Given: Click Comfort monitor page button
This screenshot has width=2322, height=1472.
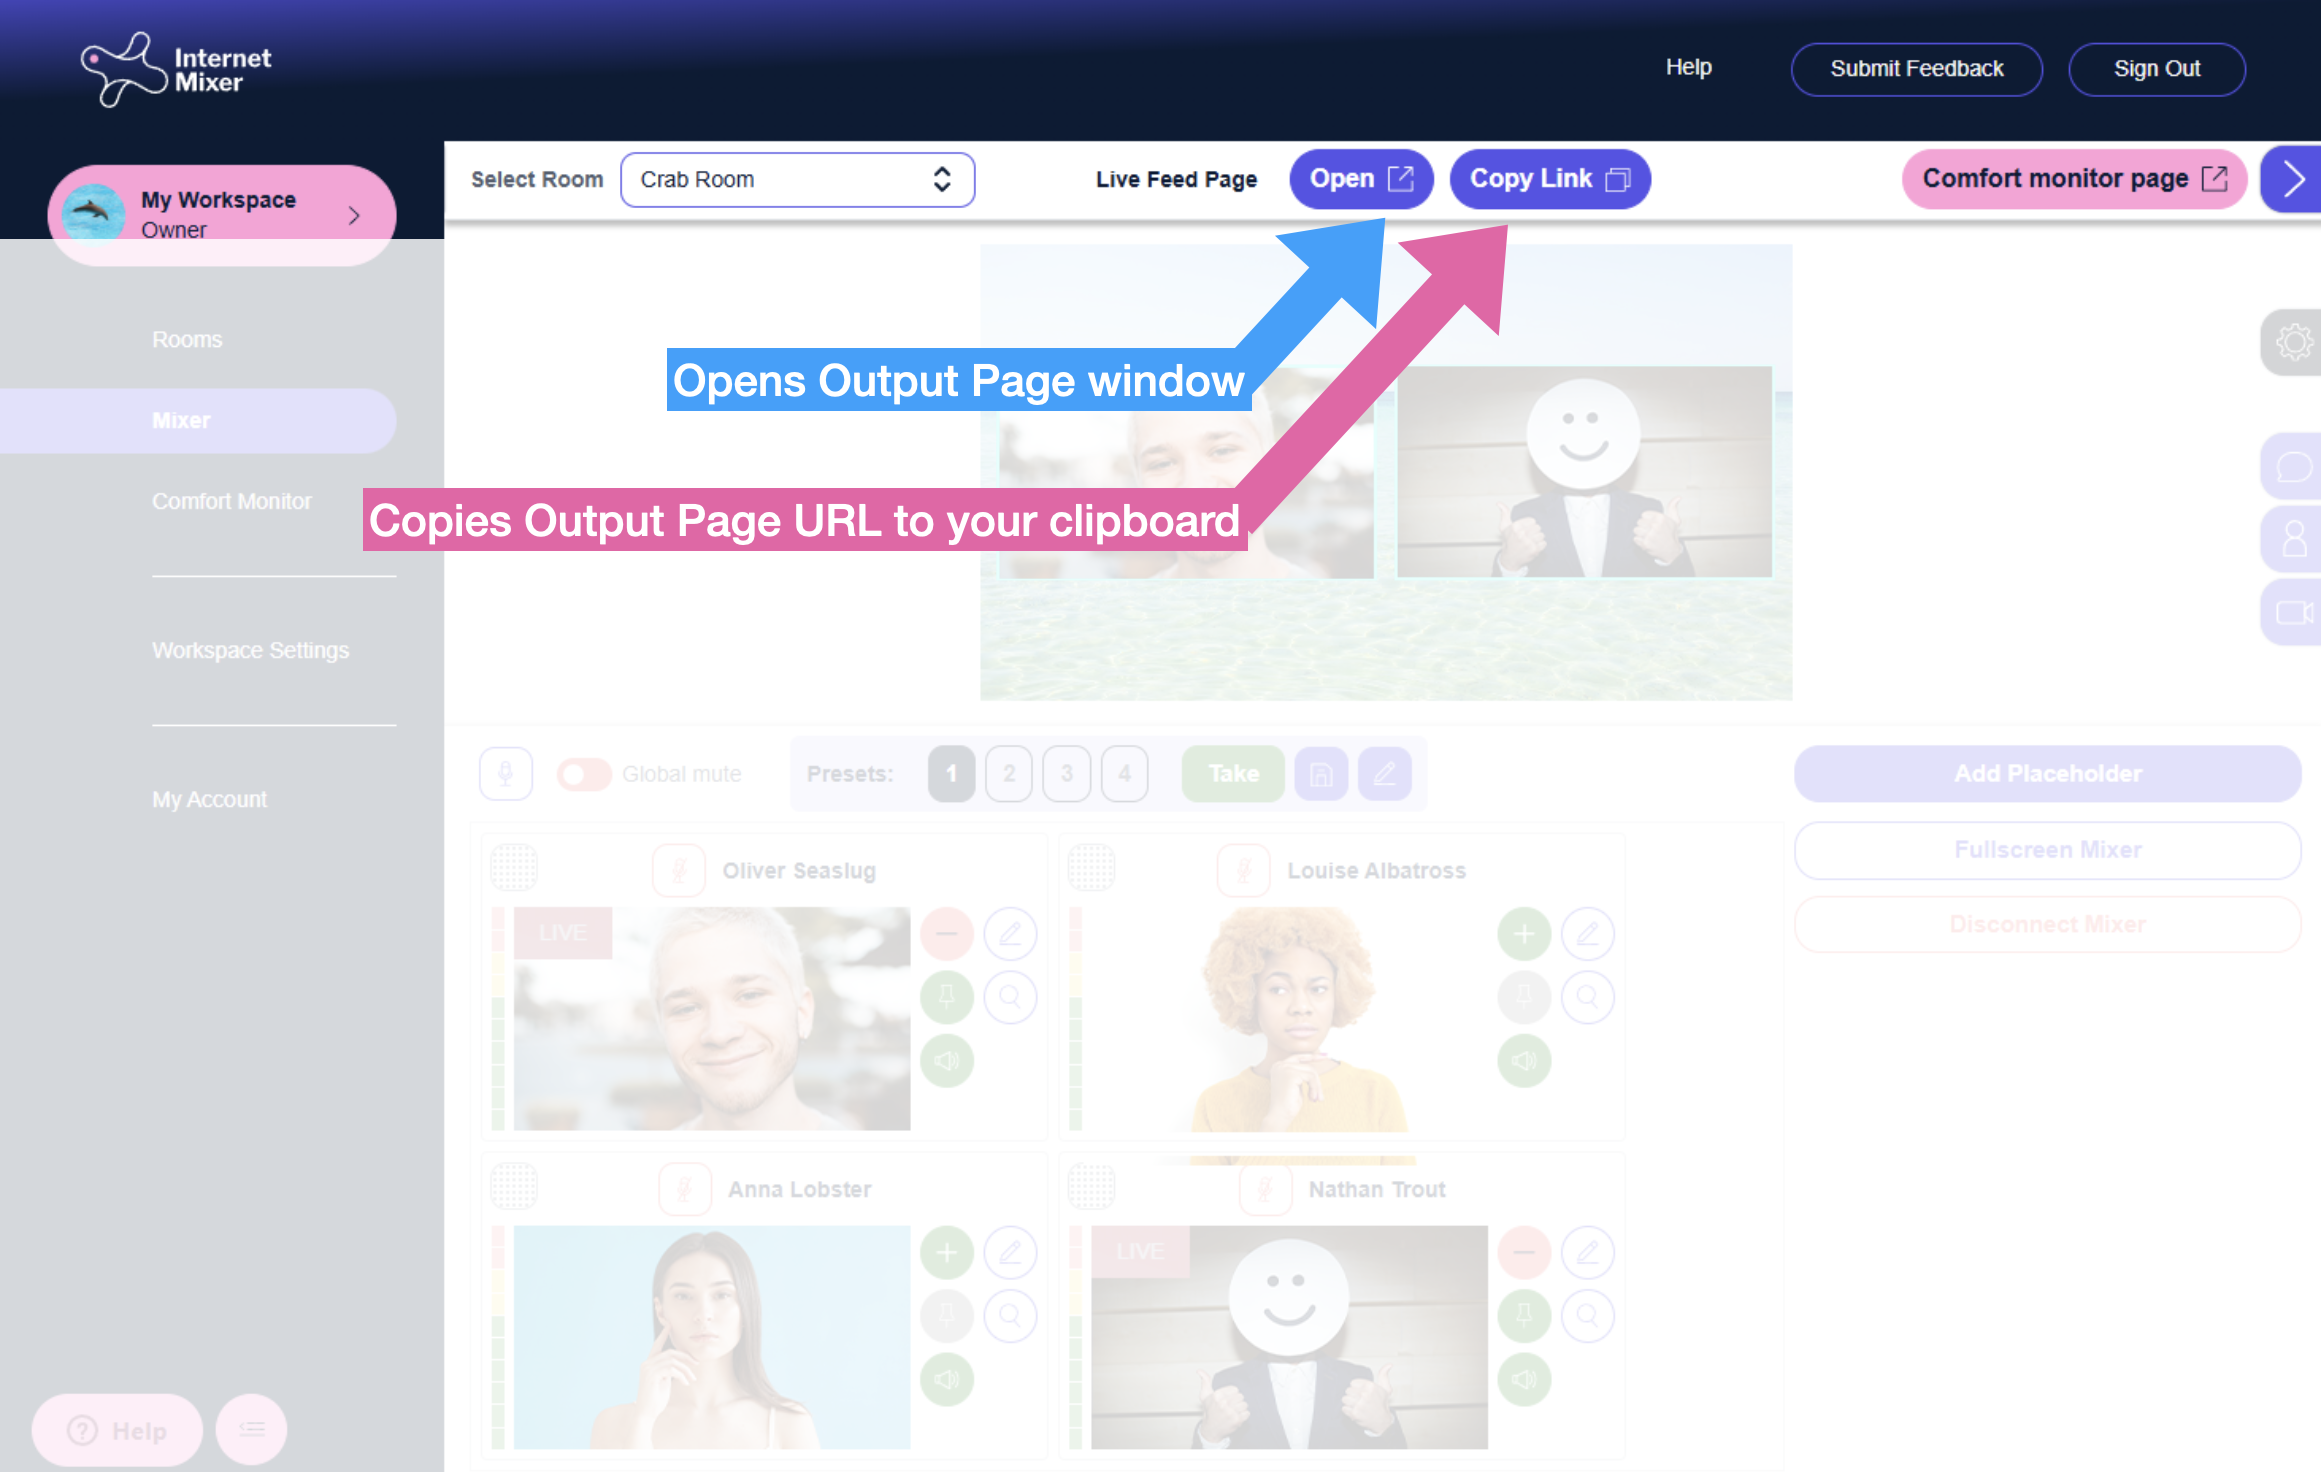Looking at the screenshot, I should point(2074,179).
